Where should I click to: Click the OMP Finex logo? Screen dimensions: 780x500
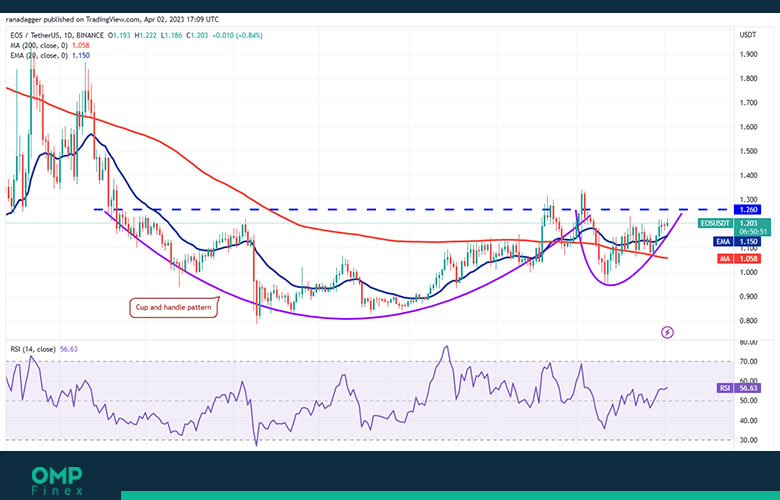pos(57,481)
